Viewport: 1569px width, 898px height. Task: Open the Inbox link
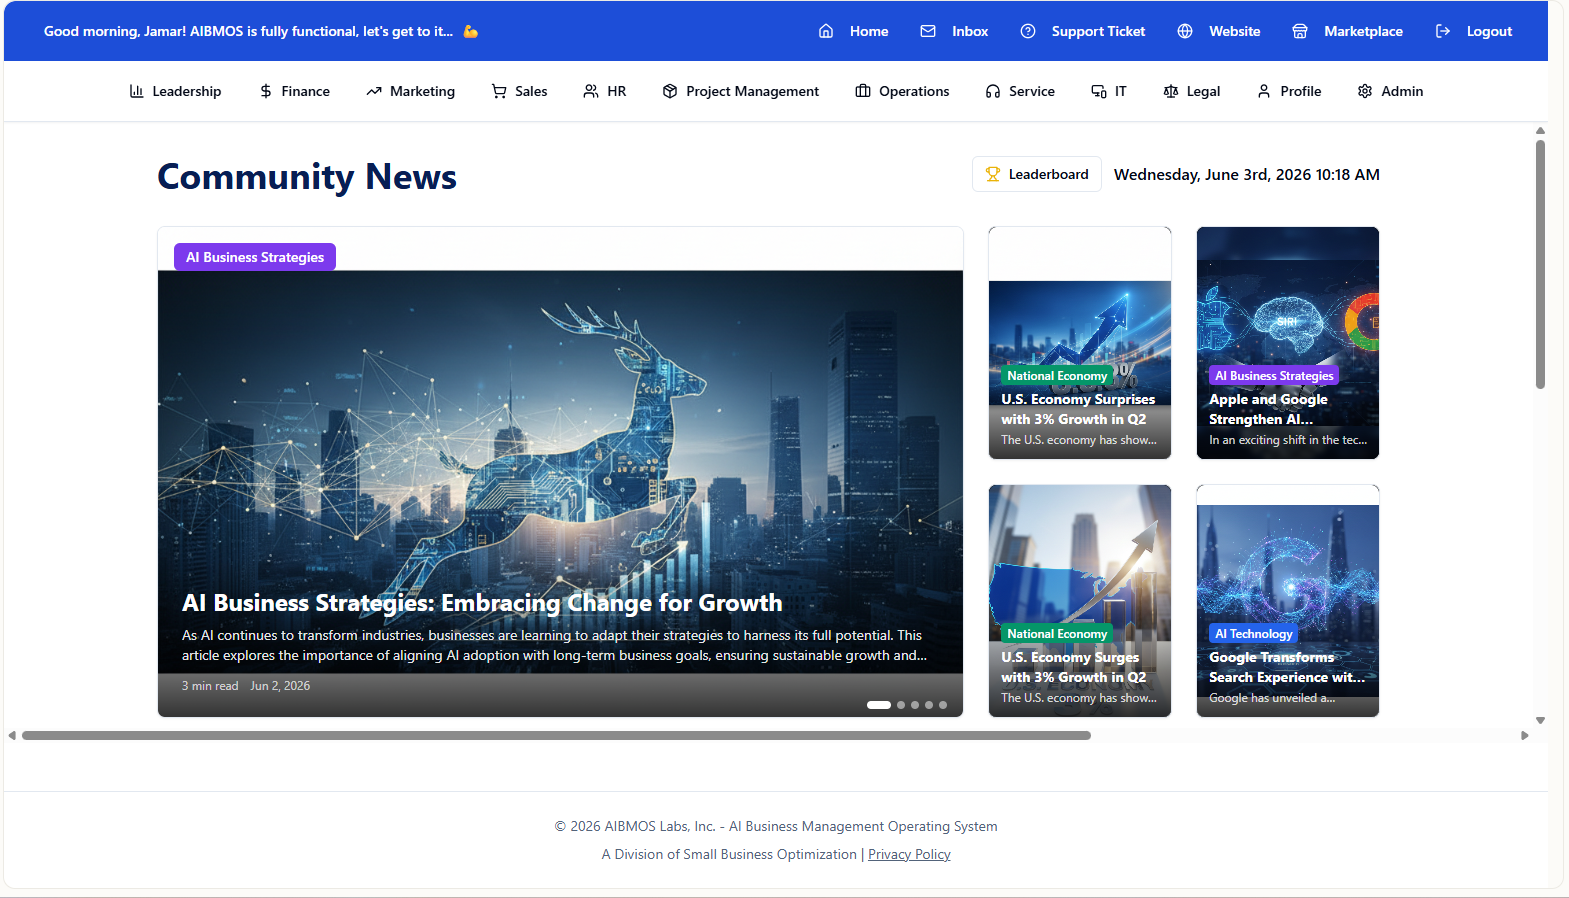tap(970, 31)
